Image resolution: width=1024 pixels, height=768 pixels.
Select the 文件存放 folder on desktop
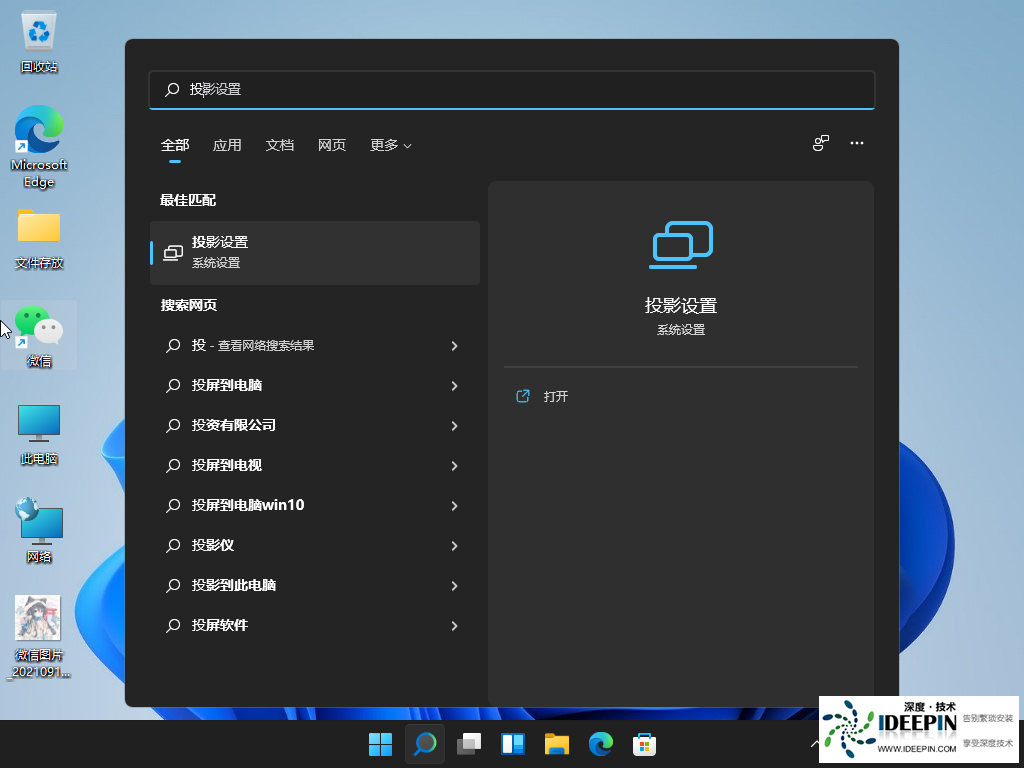coord(39,238)
